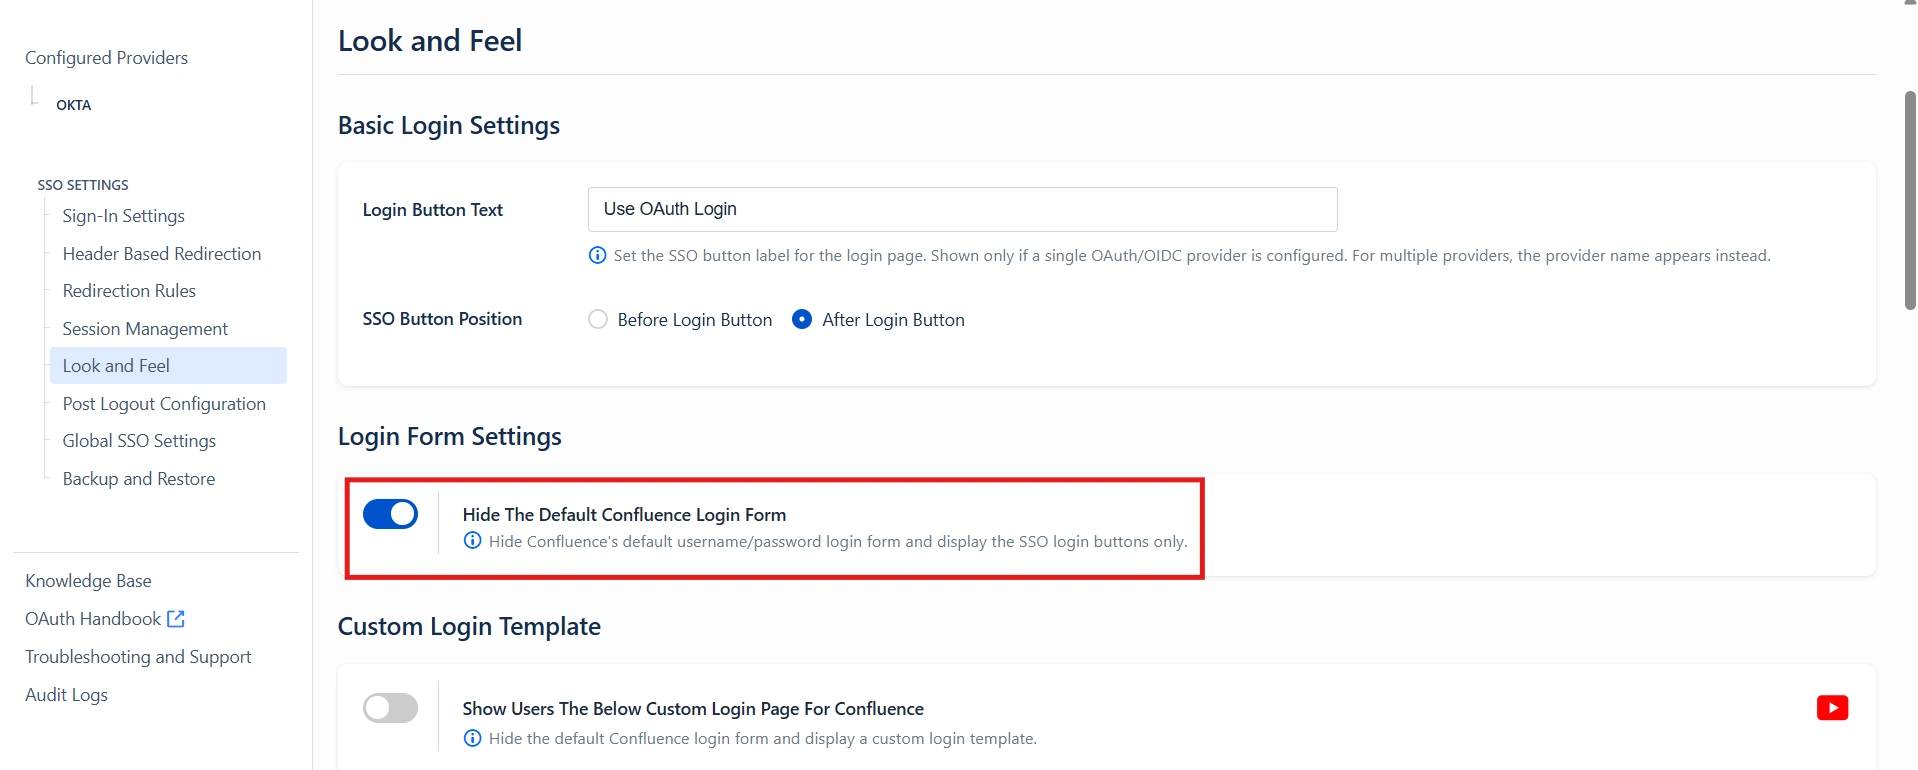Click the Basic Login Settings heading
The width and height of the screenshot is (1918, 770).
click(449, 126)
